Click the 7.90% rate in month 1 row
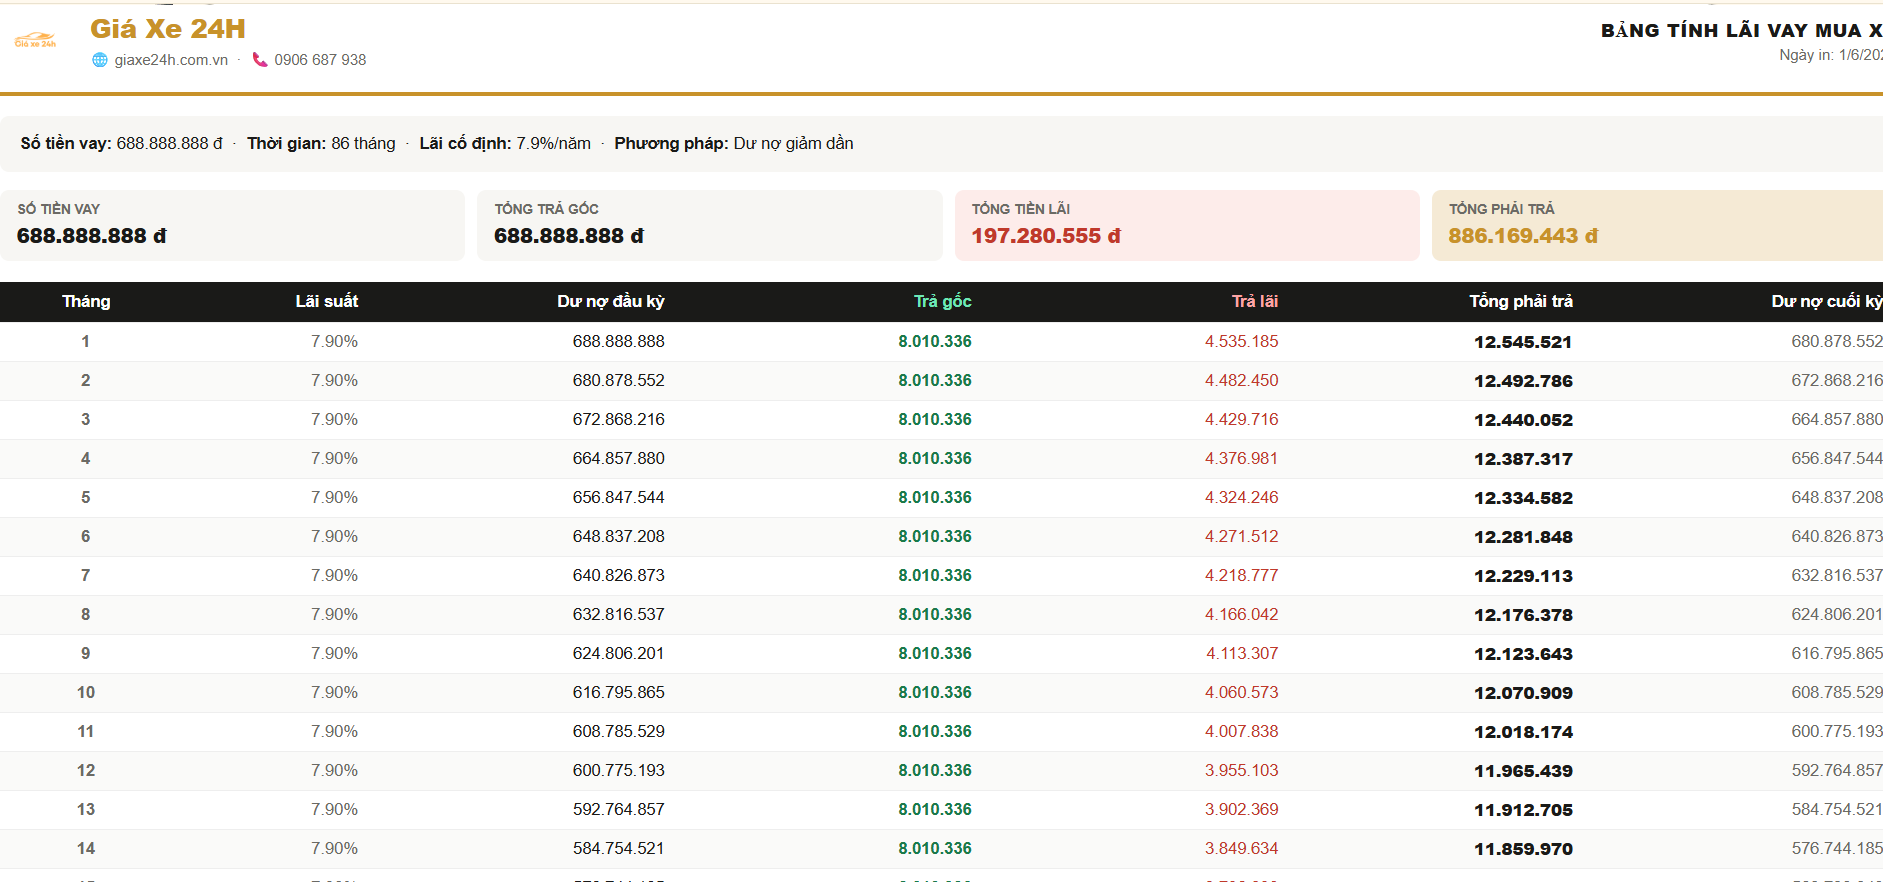1883x882 pixels. tap(334, 341)
